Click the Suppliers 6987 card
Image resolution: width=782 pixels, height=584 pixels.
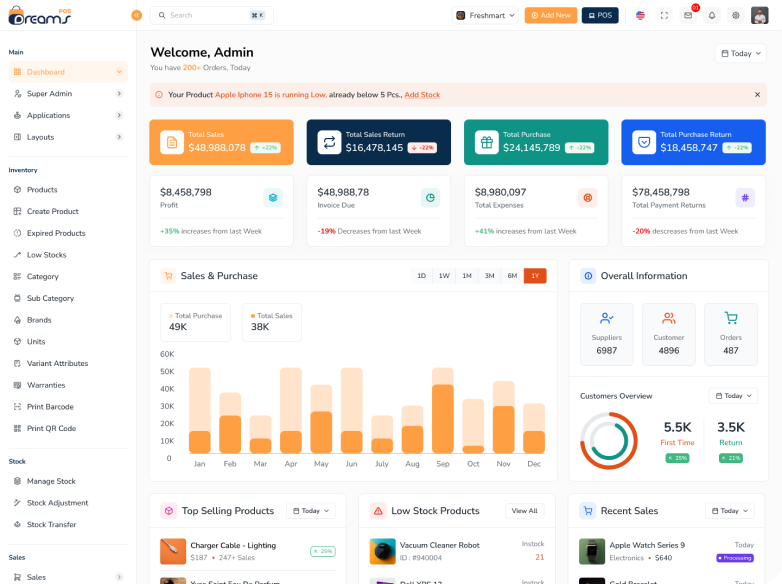(x=607, y=334)
